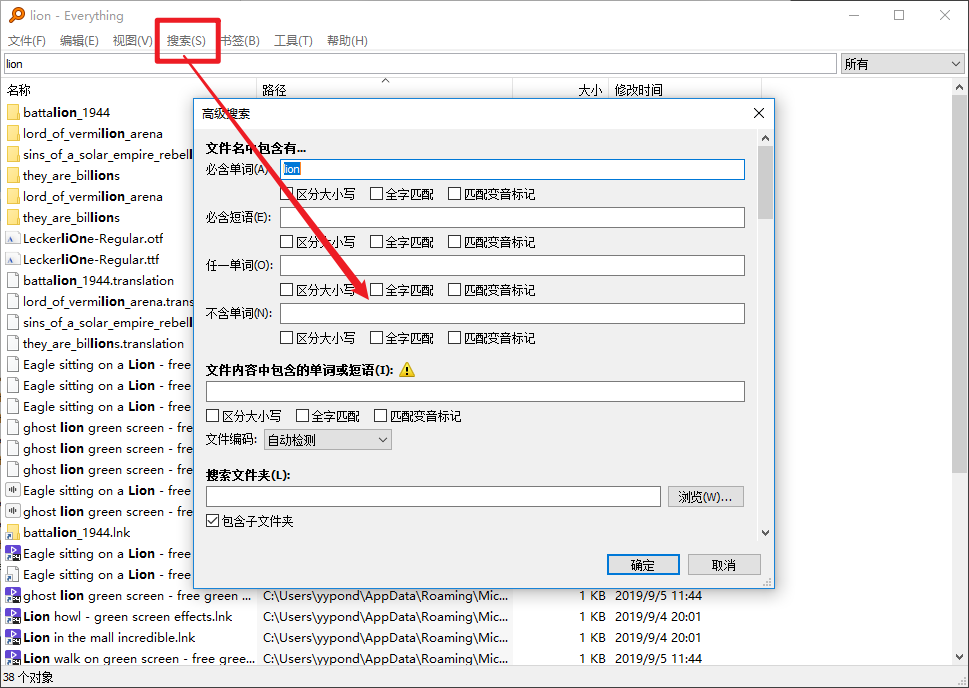Image resolution: width=969 pixels, height=688 pixels.
Task: Enable 匹配变音标记 for file content search
Action: point(380,415)
